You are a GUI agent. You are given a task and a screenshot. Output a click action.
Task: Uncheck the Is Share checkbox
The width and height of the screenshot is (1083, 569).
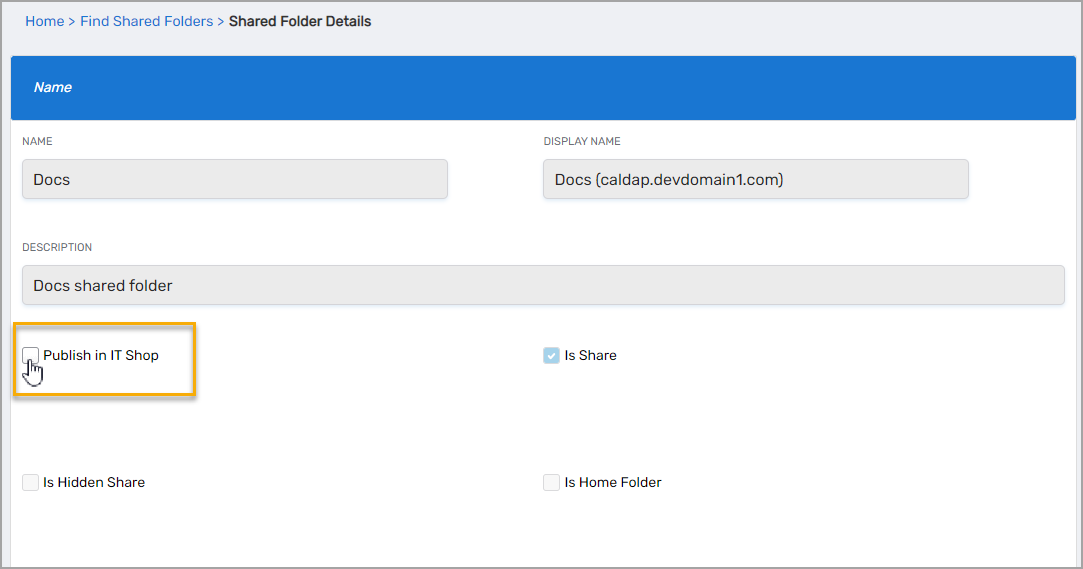coord(551,355)
